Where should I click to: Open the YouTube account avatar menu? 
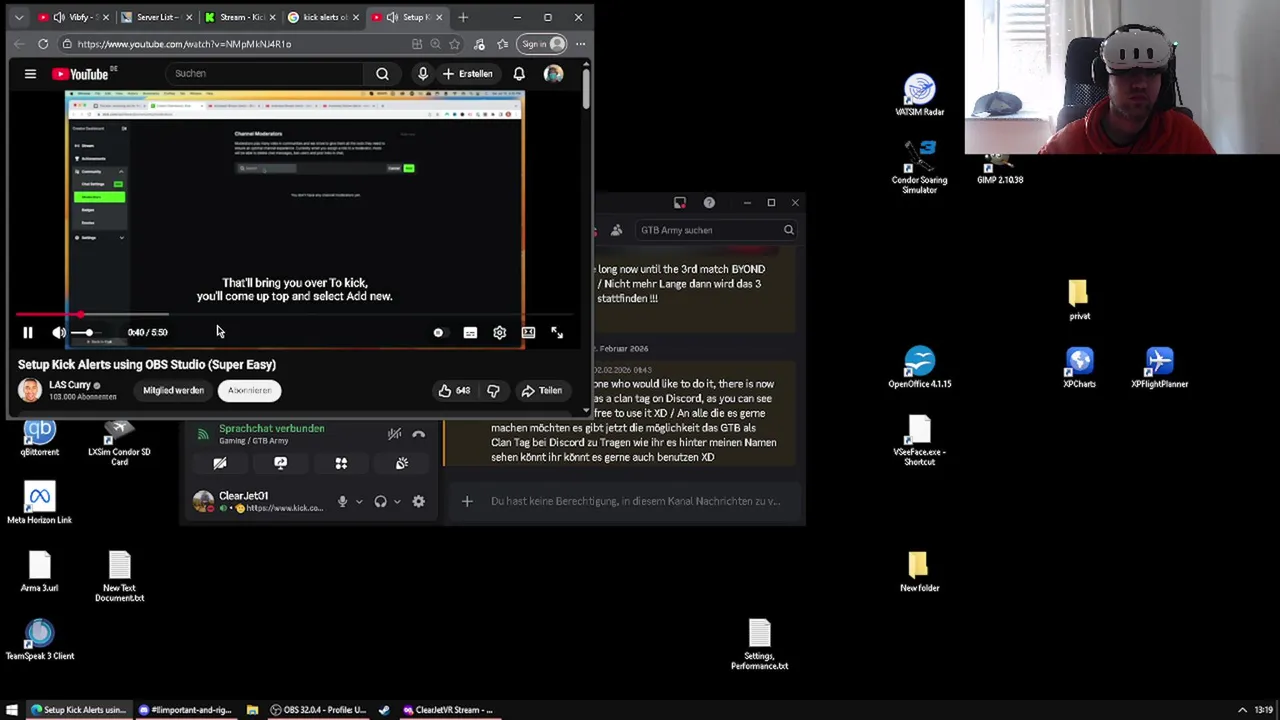(x=553, y=74)
